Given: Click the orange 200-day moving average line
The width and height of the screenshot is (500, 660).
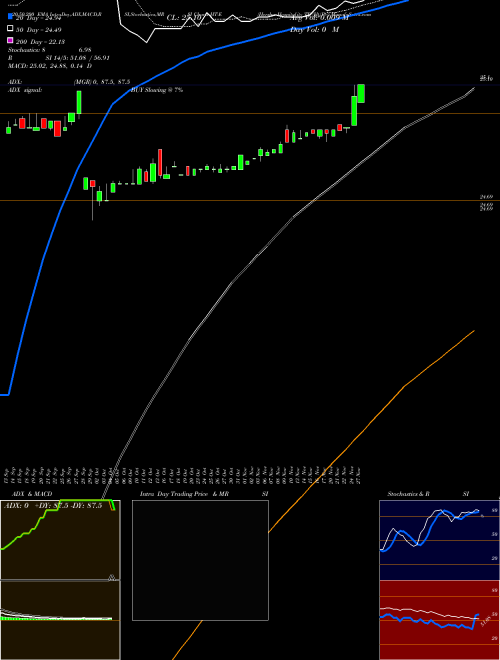Looking at the screenshot, I should [x=404, y=386].
